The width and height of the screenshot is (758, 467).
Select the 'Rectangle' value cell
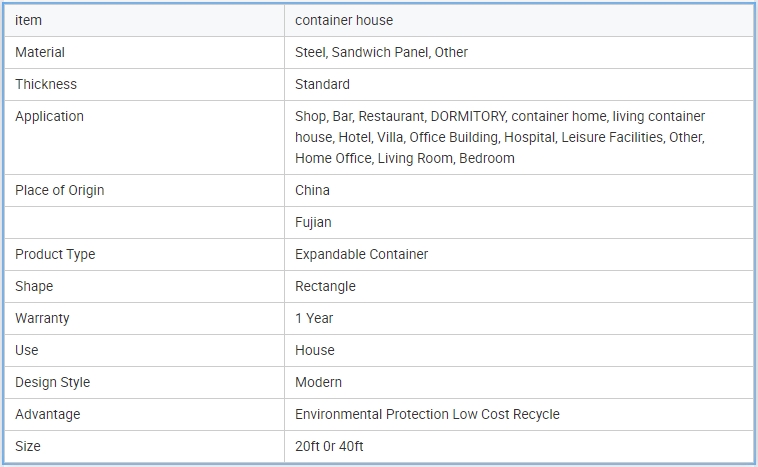pyautogui.click(x=325, y=286)
